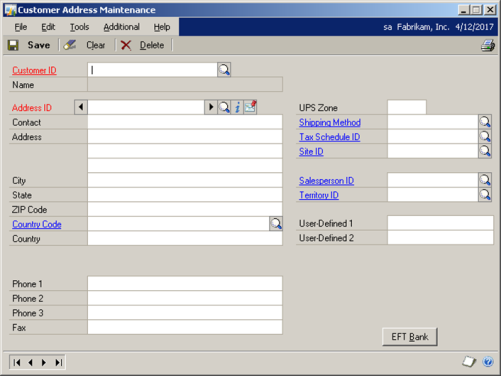Click the Site ID link
Viewport: 501px width, 376px height.
311,152
